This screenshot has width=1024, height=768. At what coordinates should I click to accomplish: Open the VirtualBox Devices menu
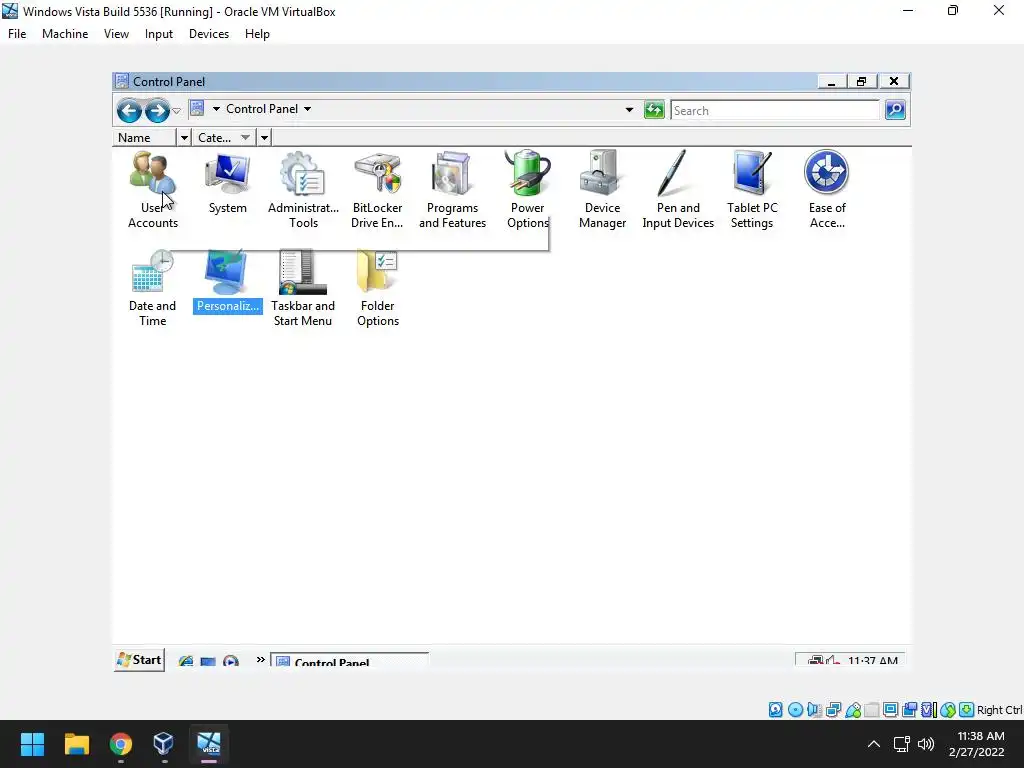click(209, 34)
